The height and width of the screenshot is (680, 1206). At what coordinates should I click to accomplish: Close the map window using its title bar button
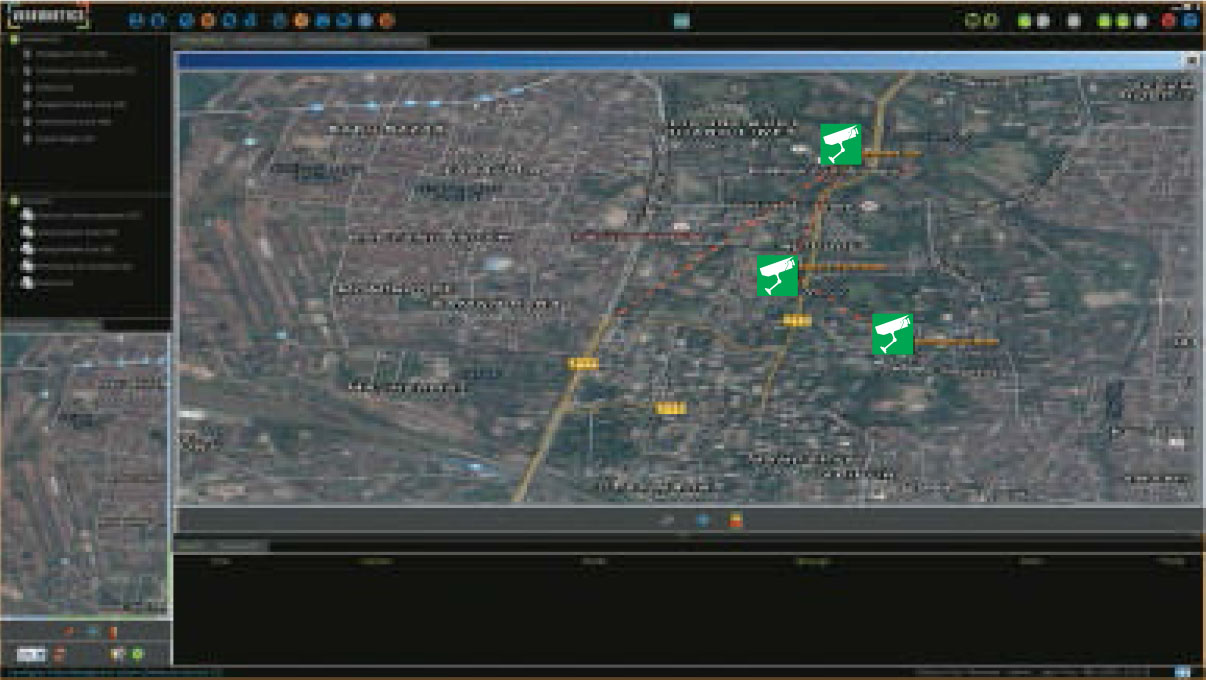[1191, 60]
